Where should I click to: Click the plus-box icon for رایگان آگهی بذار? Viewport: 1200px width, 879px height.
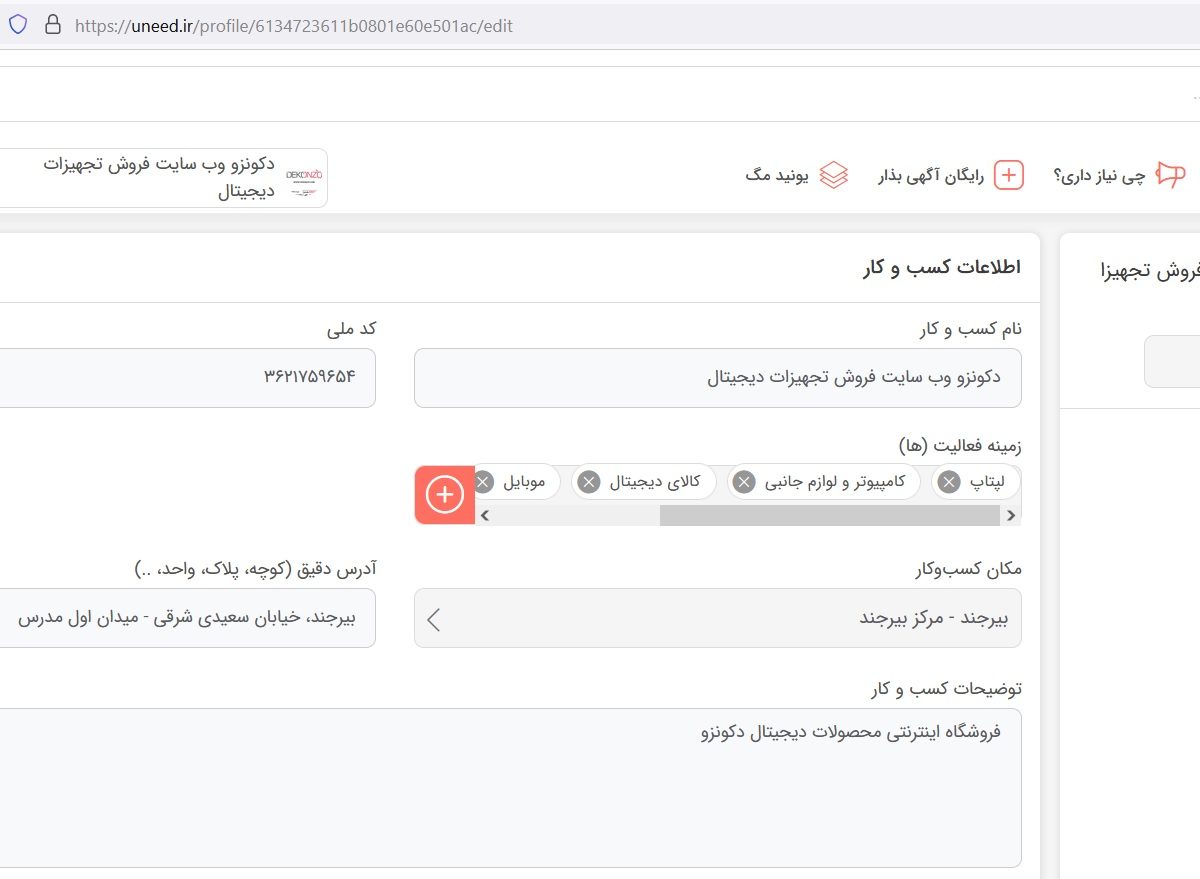click(1008, 175)
